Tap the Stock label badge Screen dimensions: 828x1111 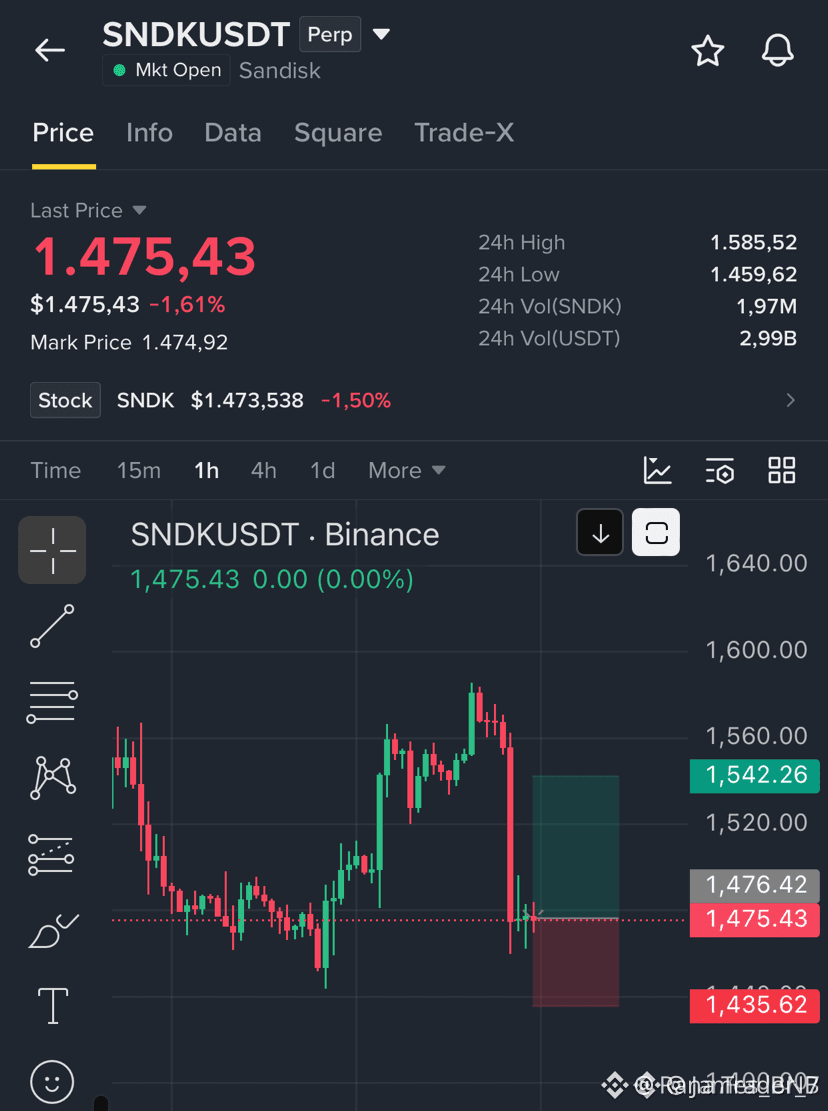(65, 400)
